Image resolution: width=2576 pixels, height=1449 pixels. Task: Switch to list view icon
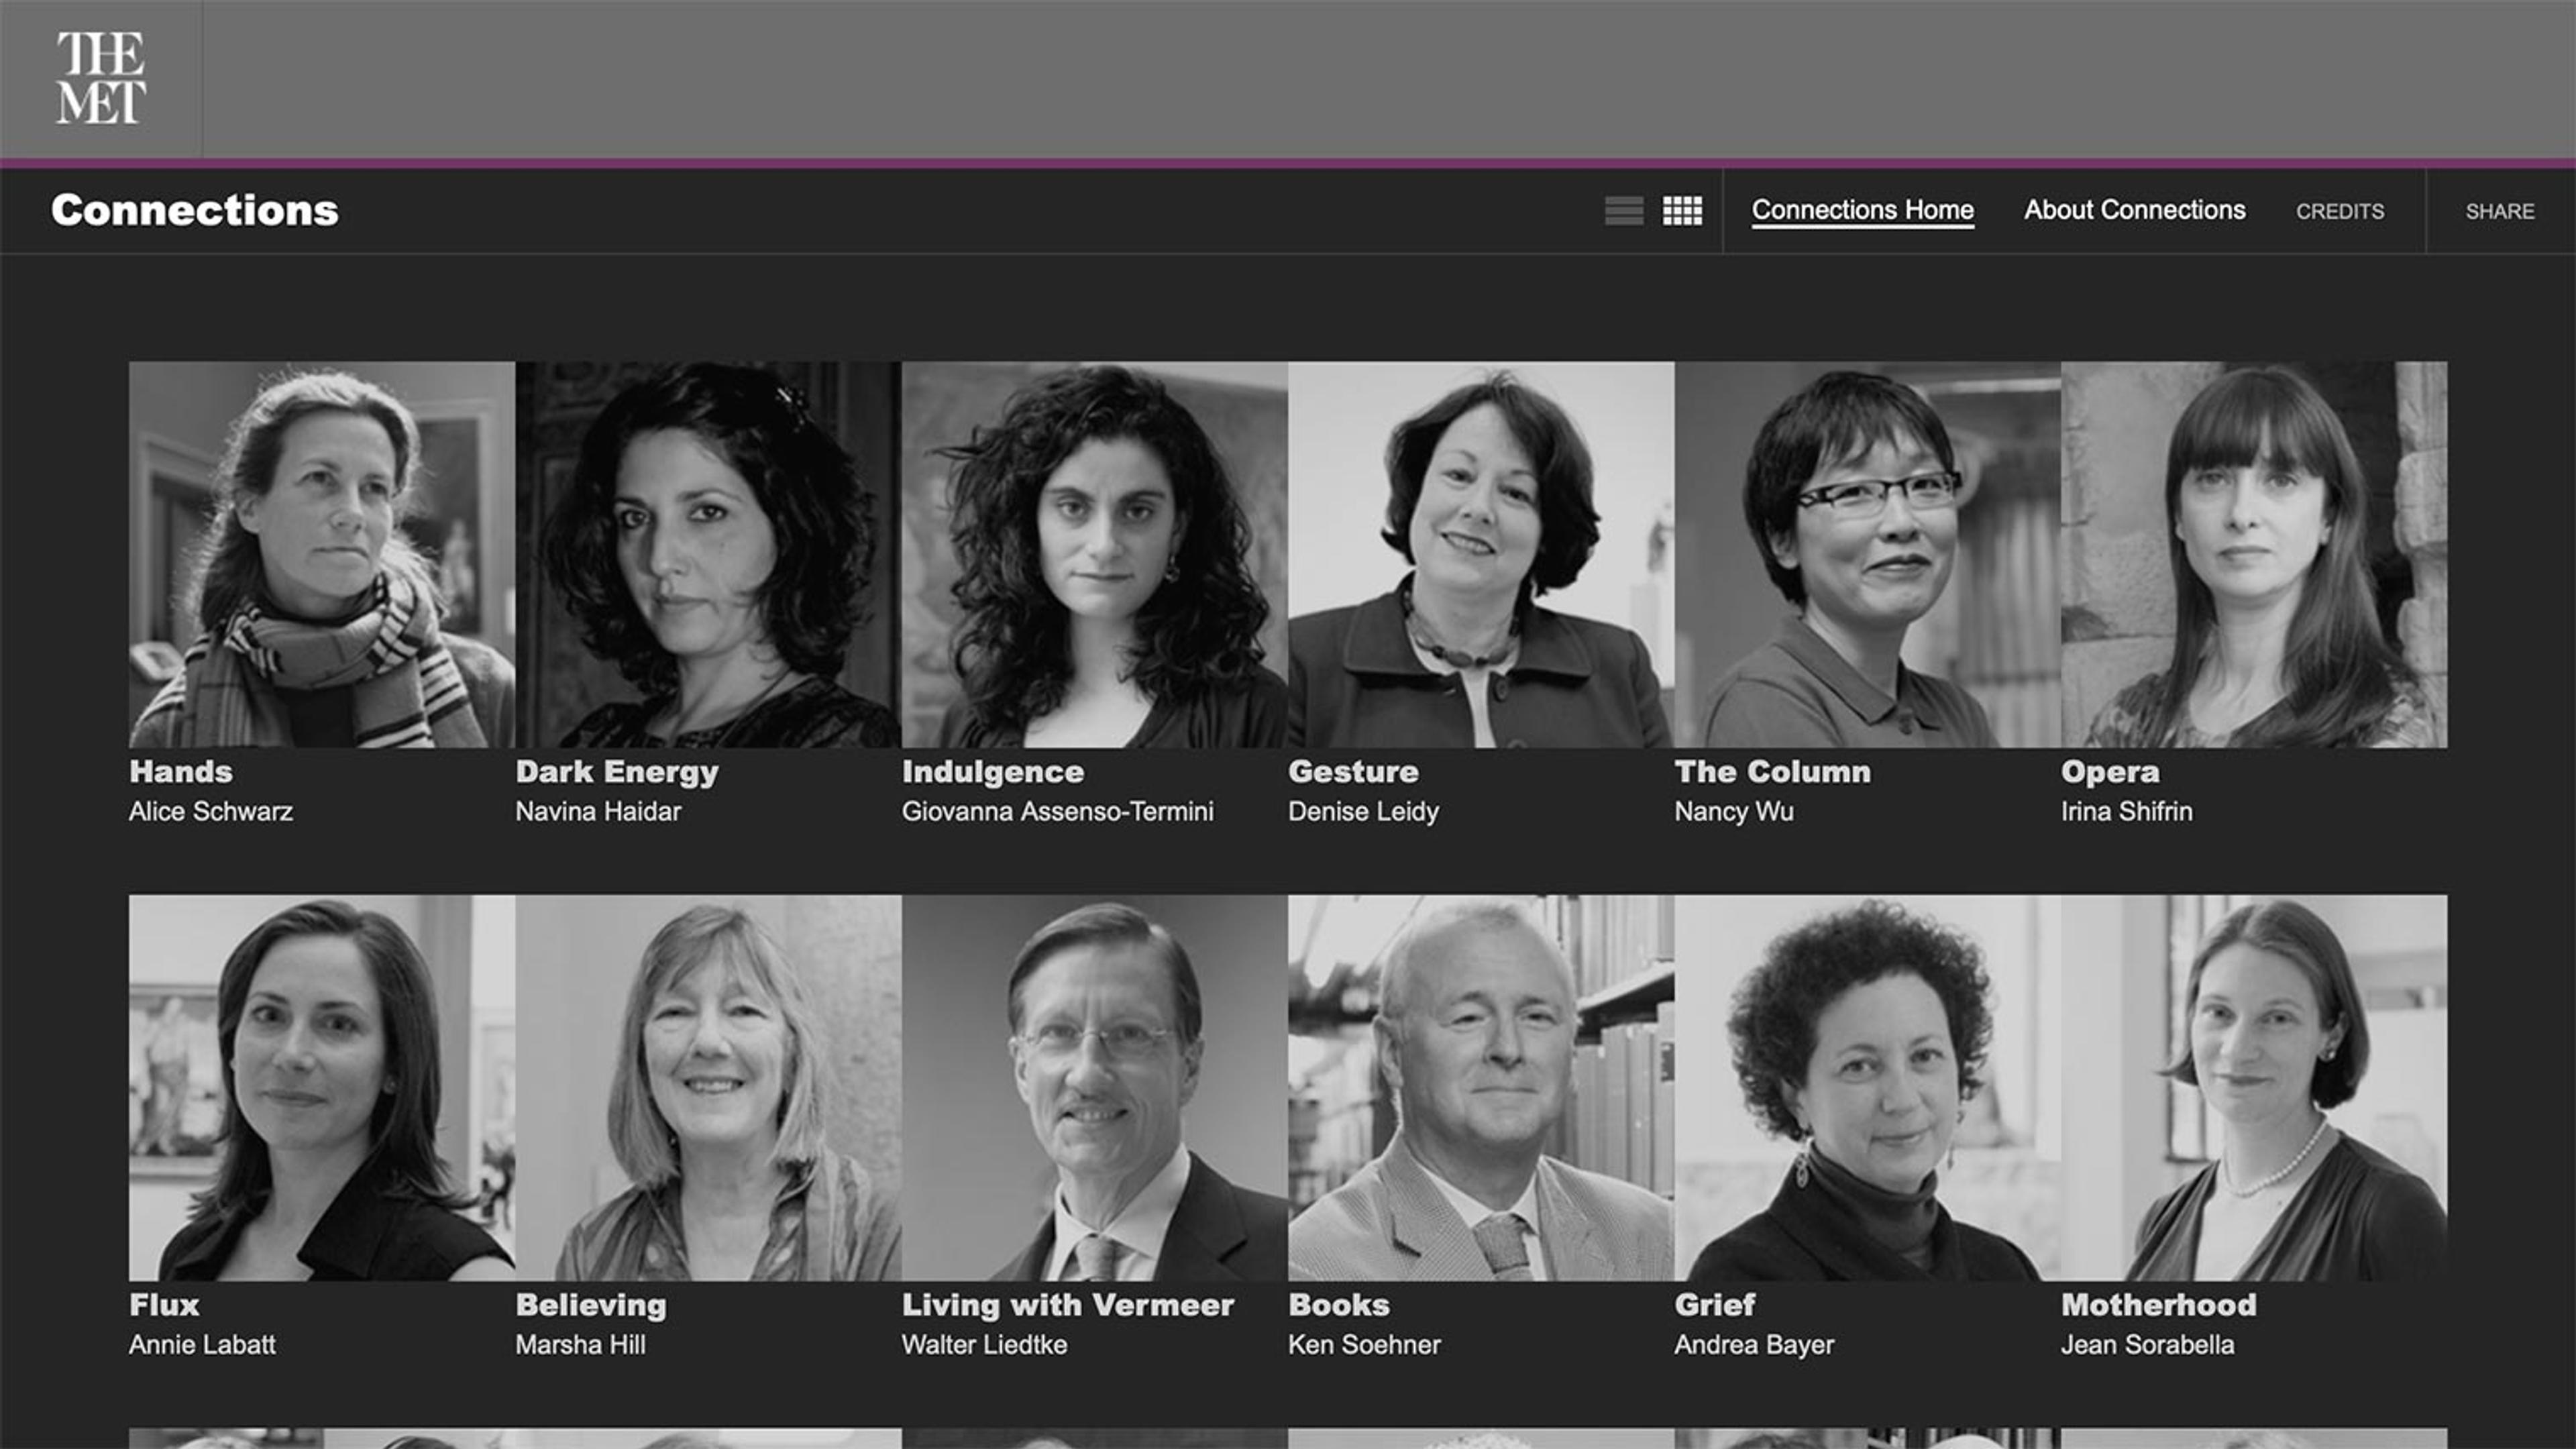click(1624, 211)
